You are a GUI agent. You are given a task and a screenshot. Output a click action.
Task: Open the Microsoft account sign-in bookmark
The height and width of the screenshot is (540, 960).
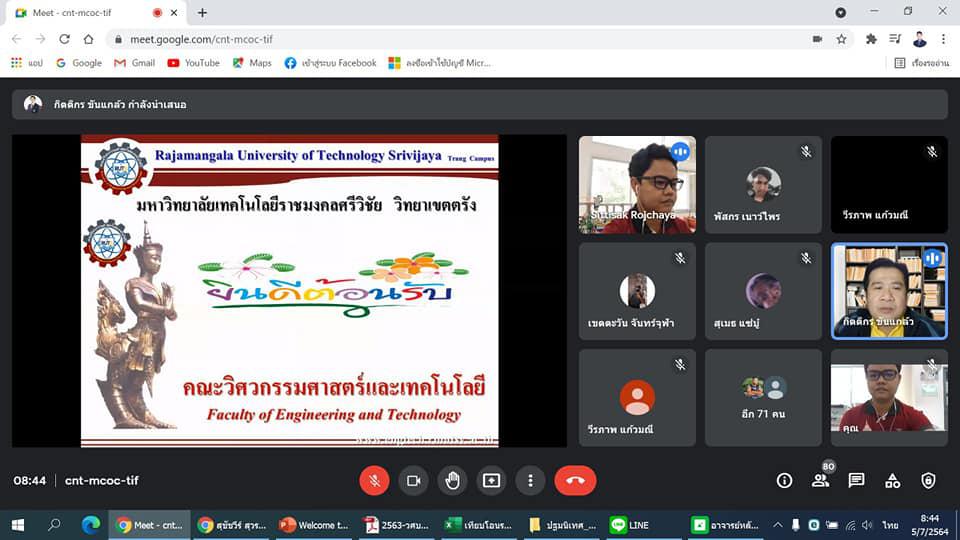pyautogui.click(x=440, y=62)
